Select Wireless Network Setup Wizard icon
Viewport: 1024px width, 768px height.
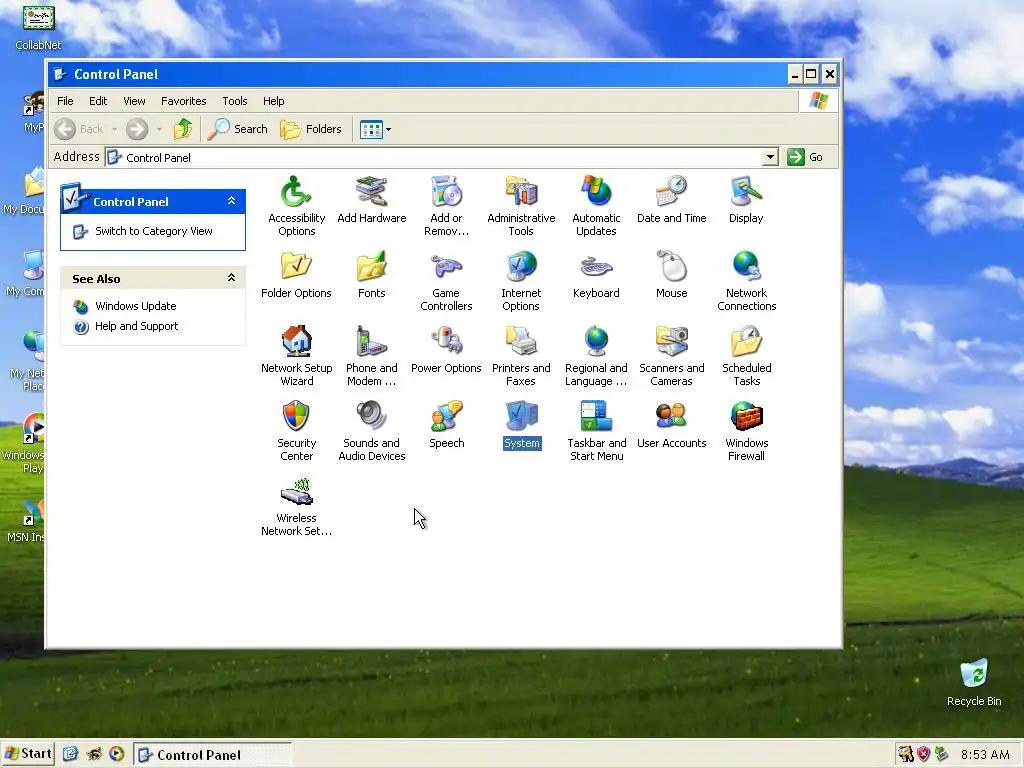(x=296, y=505)
